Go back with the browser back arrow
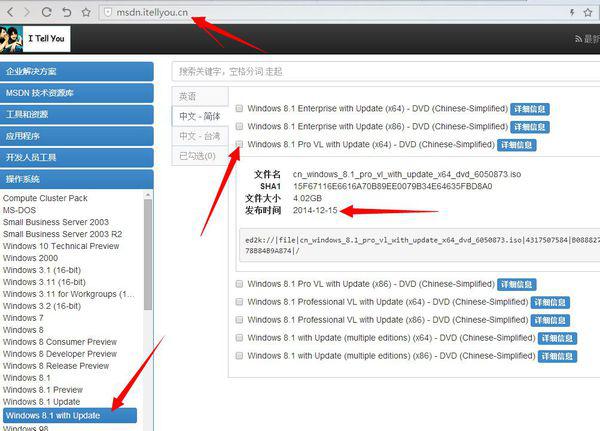Screen dimensions: 600x431 point(10,12)
